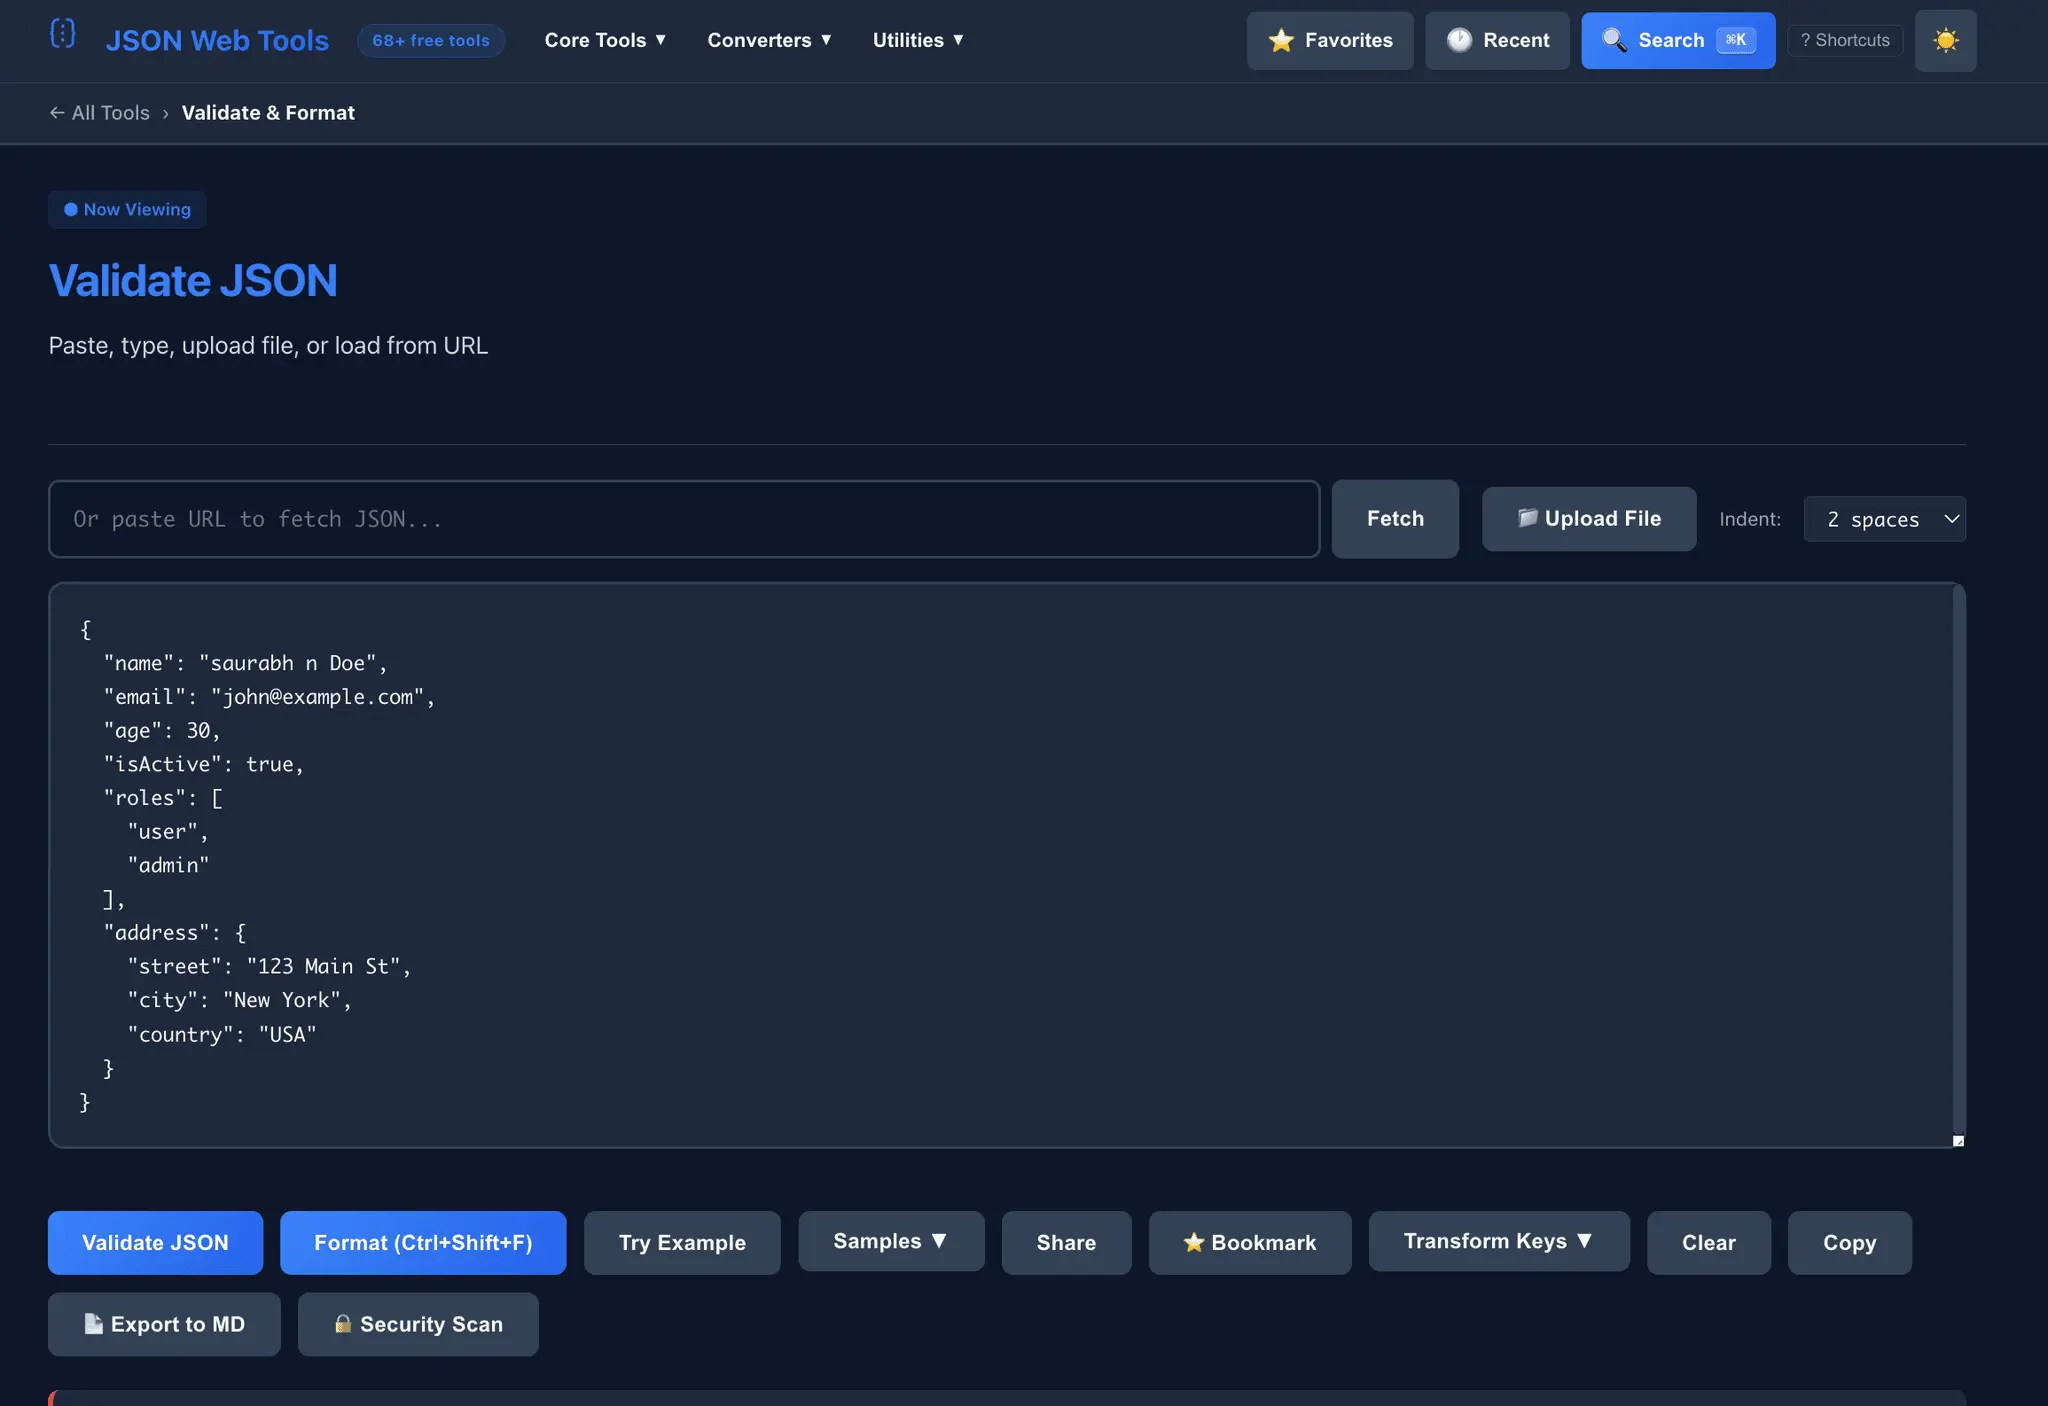
Task: Click Export to MD document button
Action: pos(164,1324)
